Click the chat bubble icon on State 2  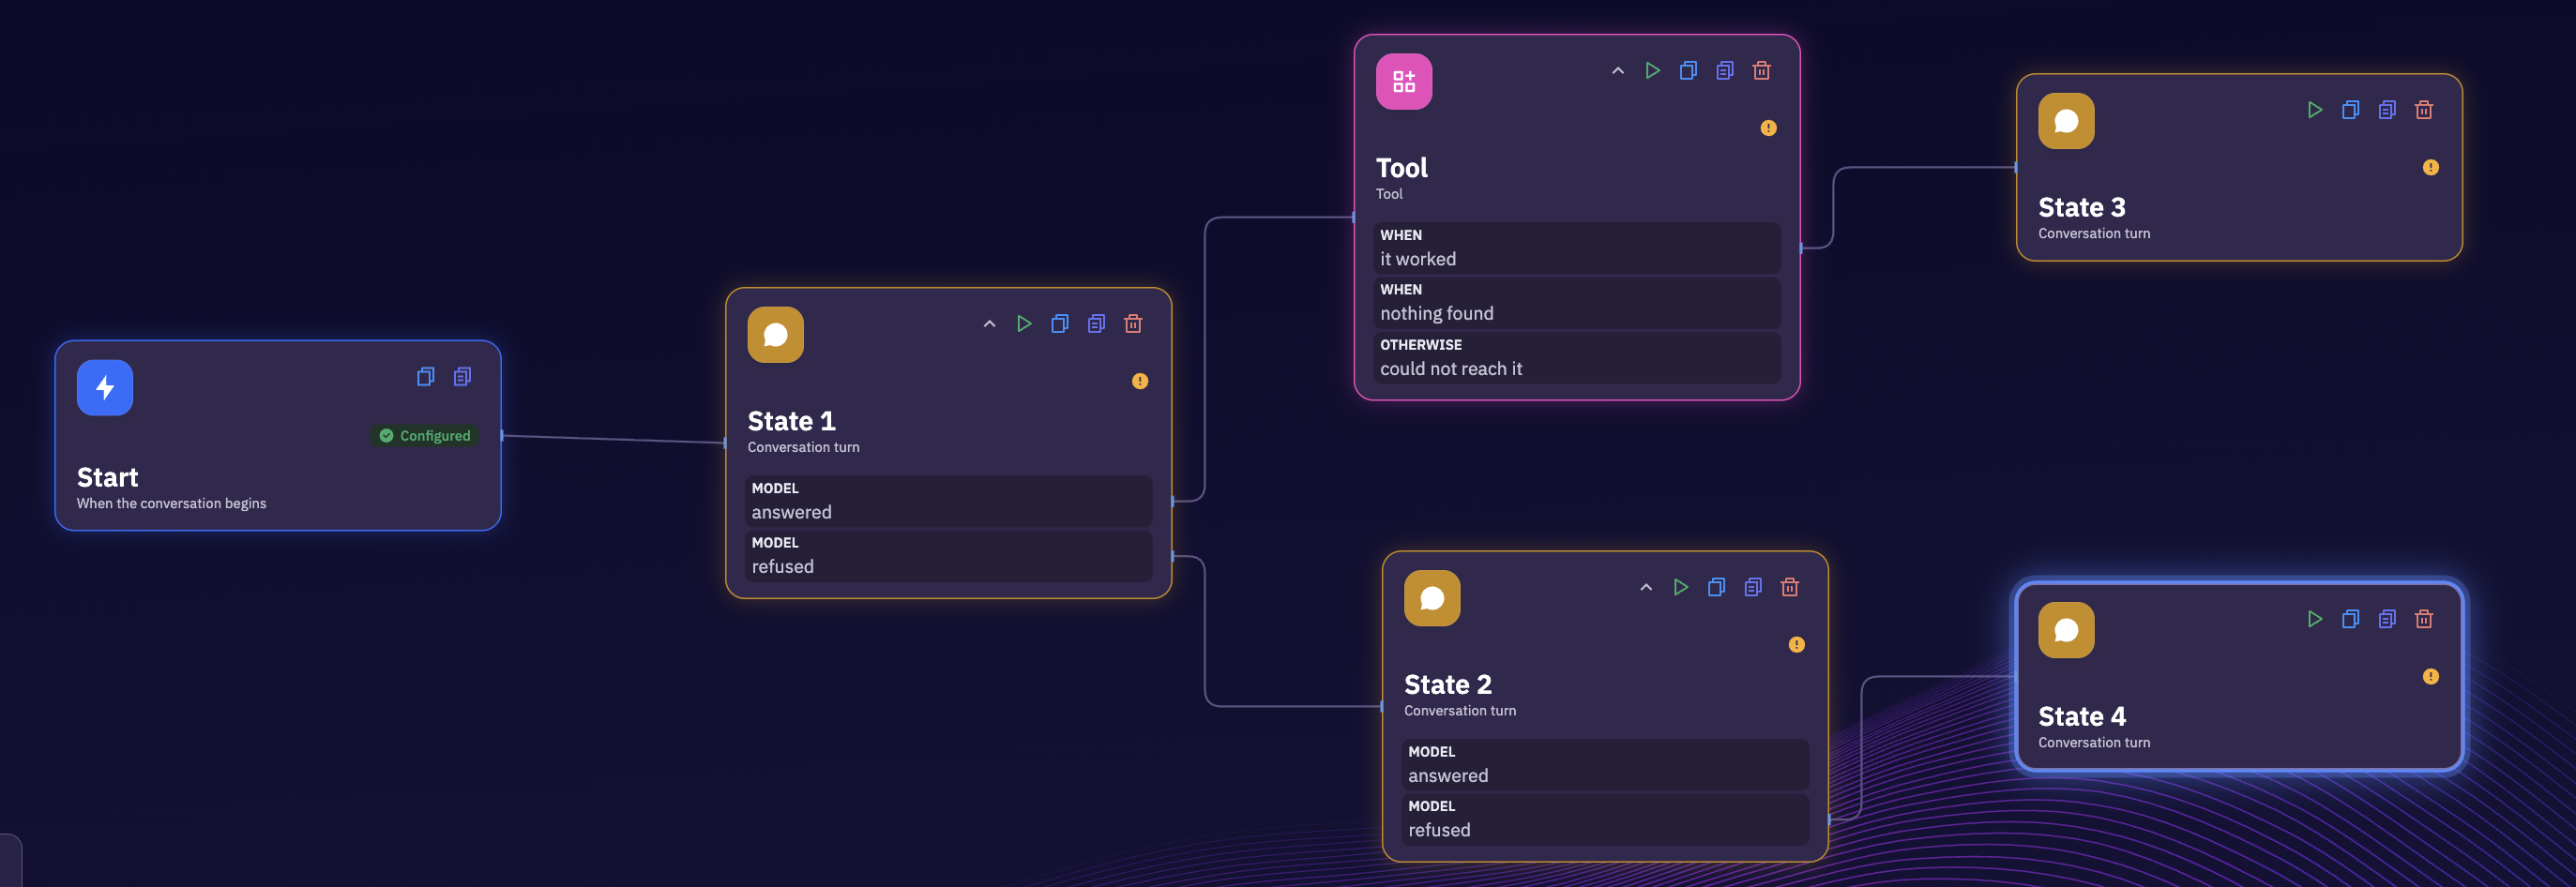pos(1432,599)
